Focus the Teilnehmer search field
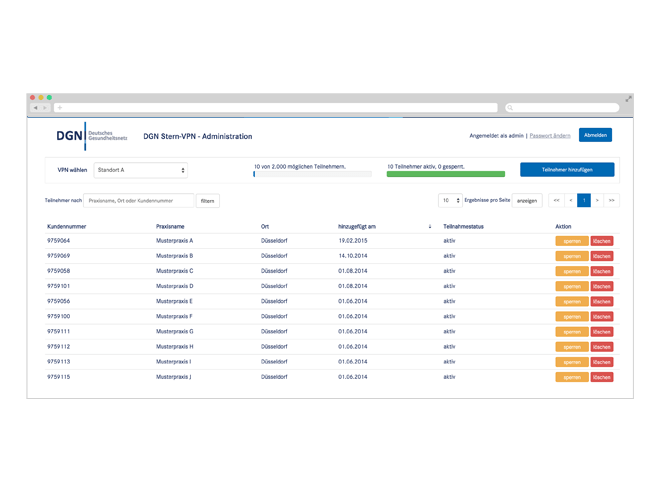660x500 pixels. tap(138, 201)
